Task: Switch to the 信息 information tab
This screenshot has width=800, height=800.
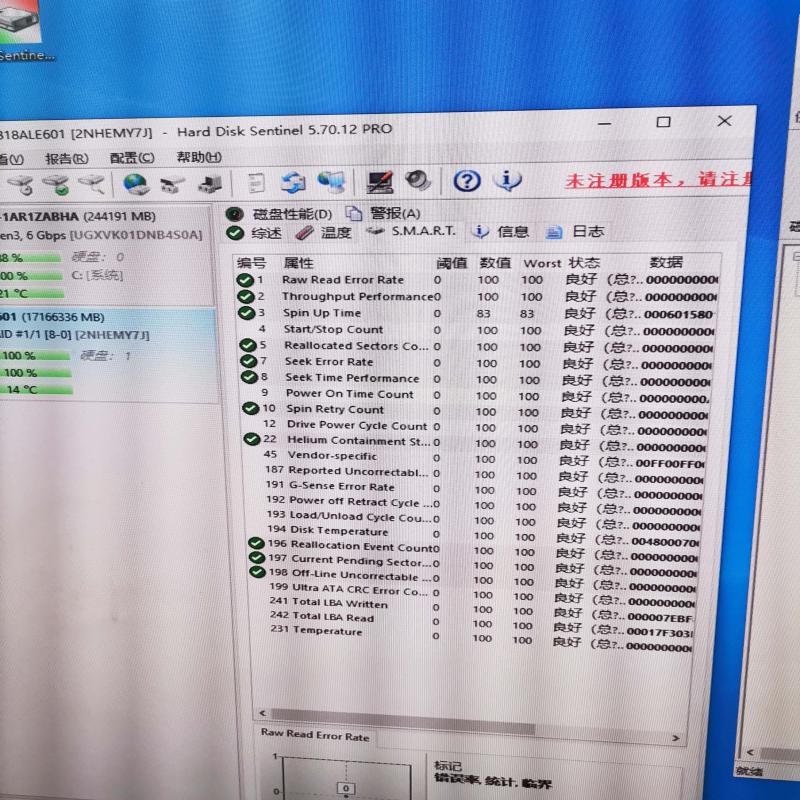Action: coord(500,232)
